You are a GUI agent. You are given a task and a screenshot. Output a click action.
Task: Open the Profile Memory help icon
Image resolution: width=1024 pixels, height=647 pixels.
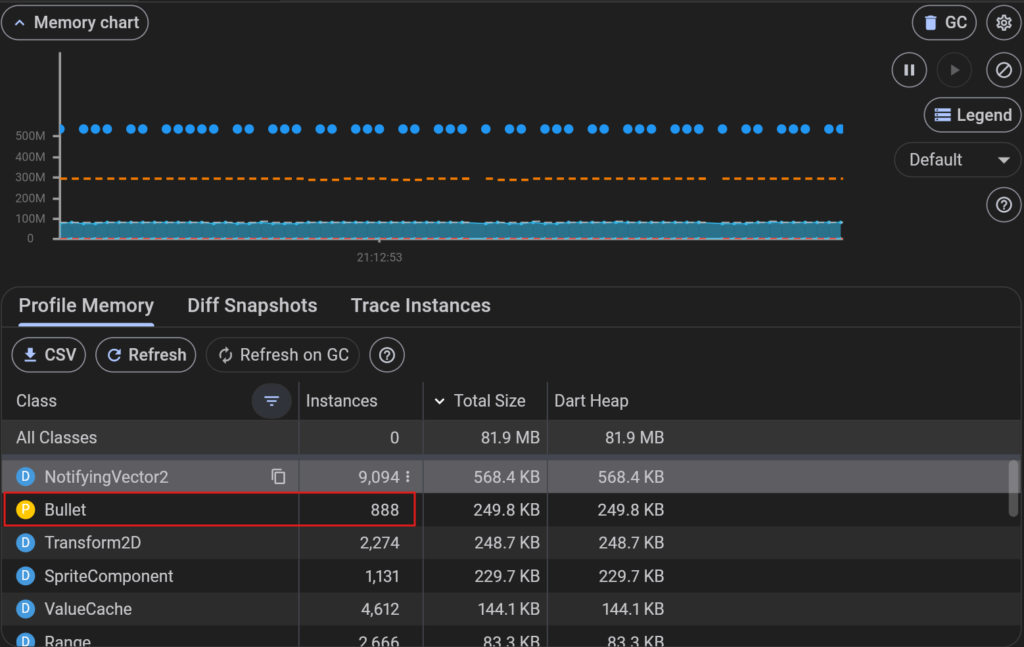tap(387, 355)
